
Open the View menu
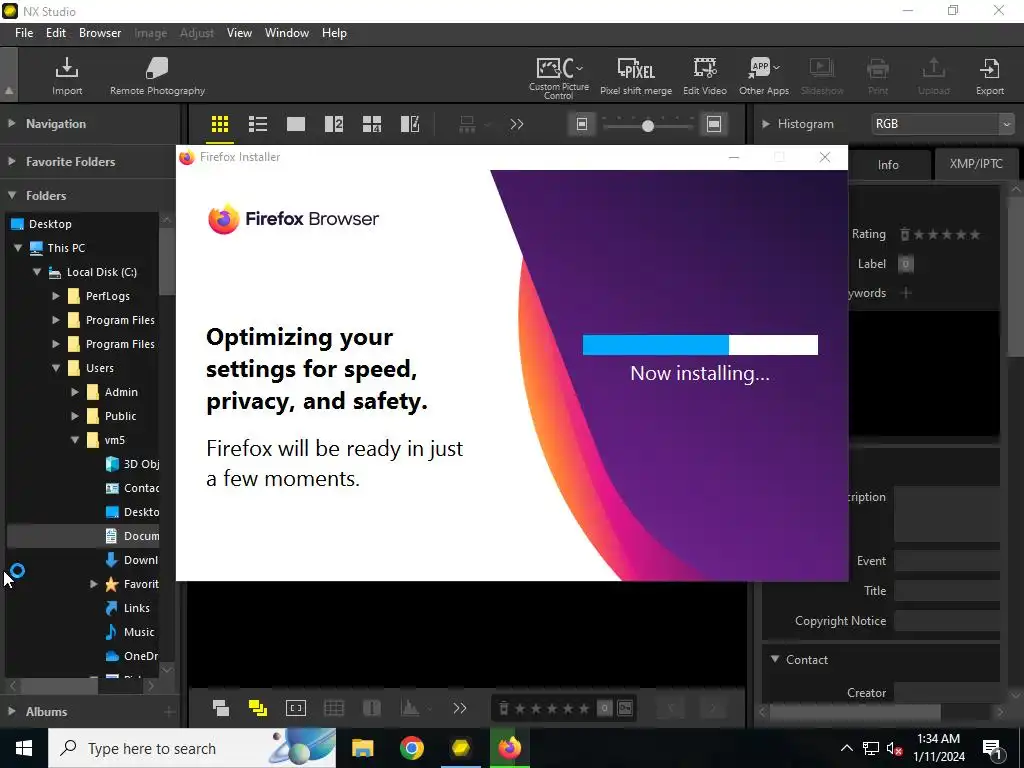point(239,33)
